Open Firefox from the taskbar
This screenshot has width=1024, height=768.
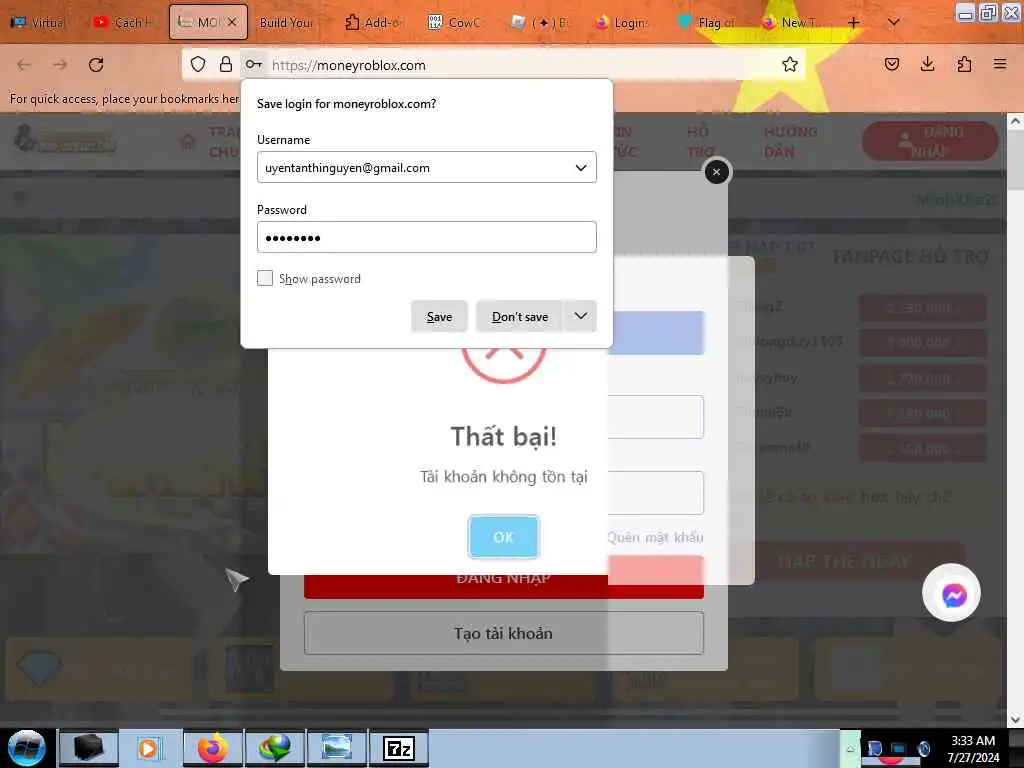click(x=213, y=748)
